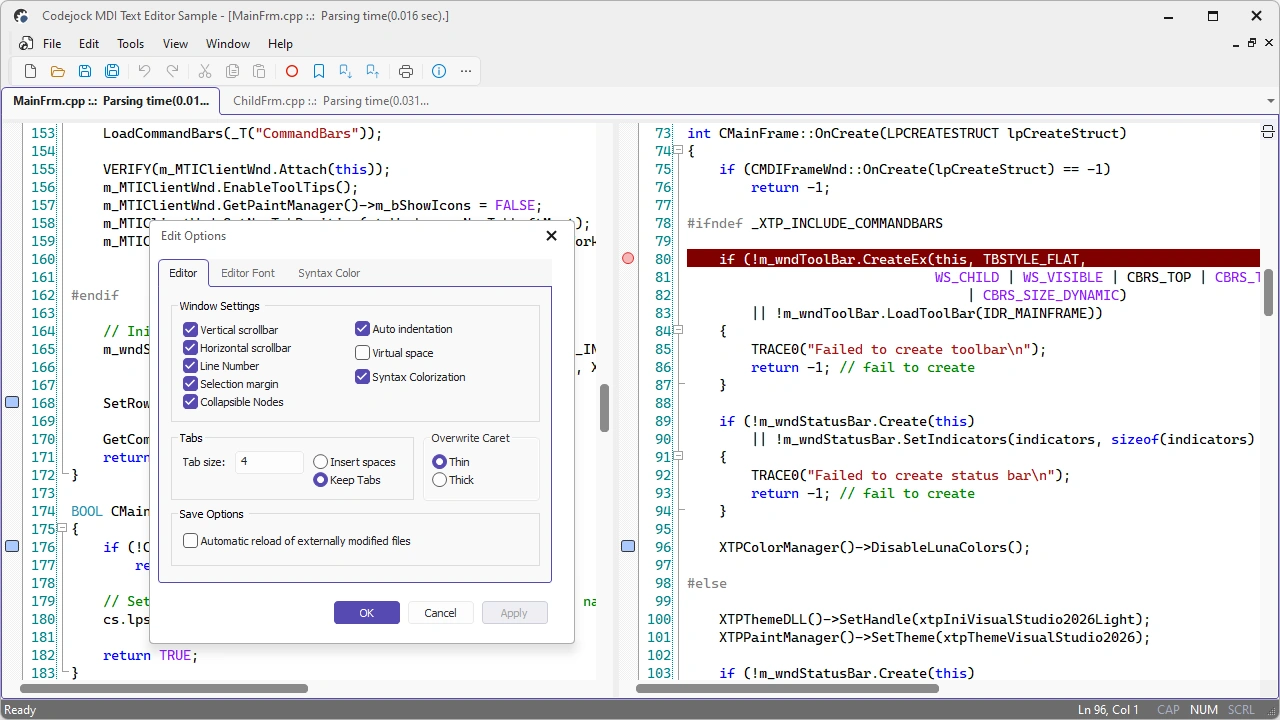Select the Editor tab in dialog
Screen dimensions: 1280x720
(183, 273)
